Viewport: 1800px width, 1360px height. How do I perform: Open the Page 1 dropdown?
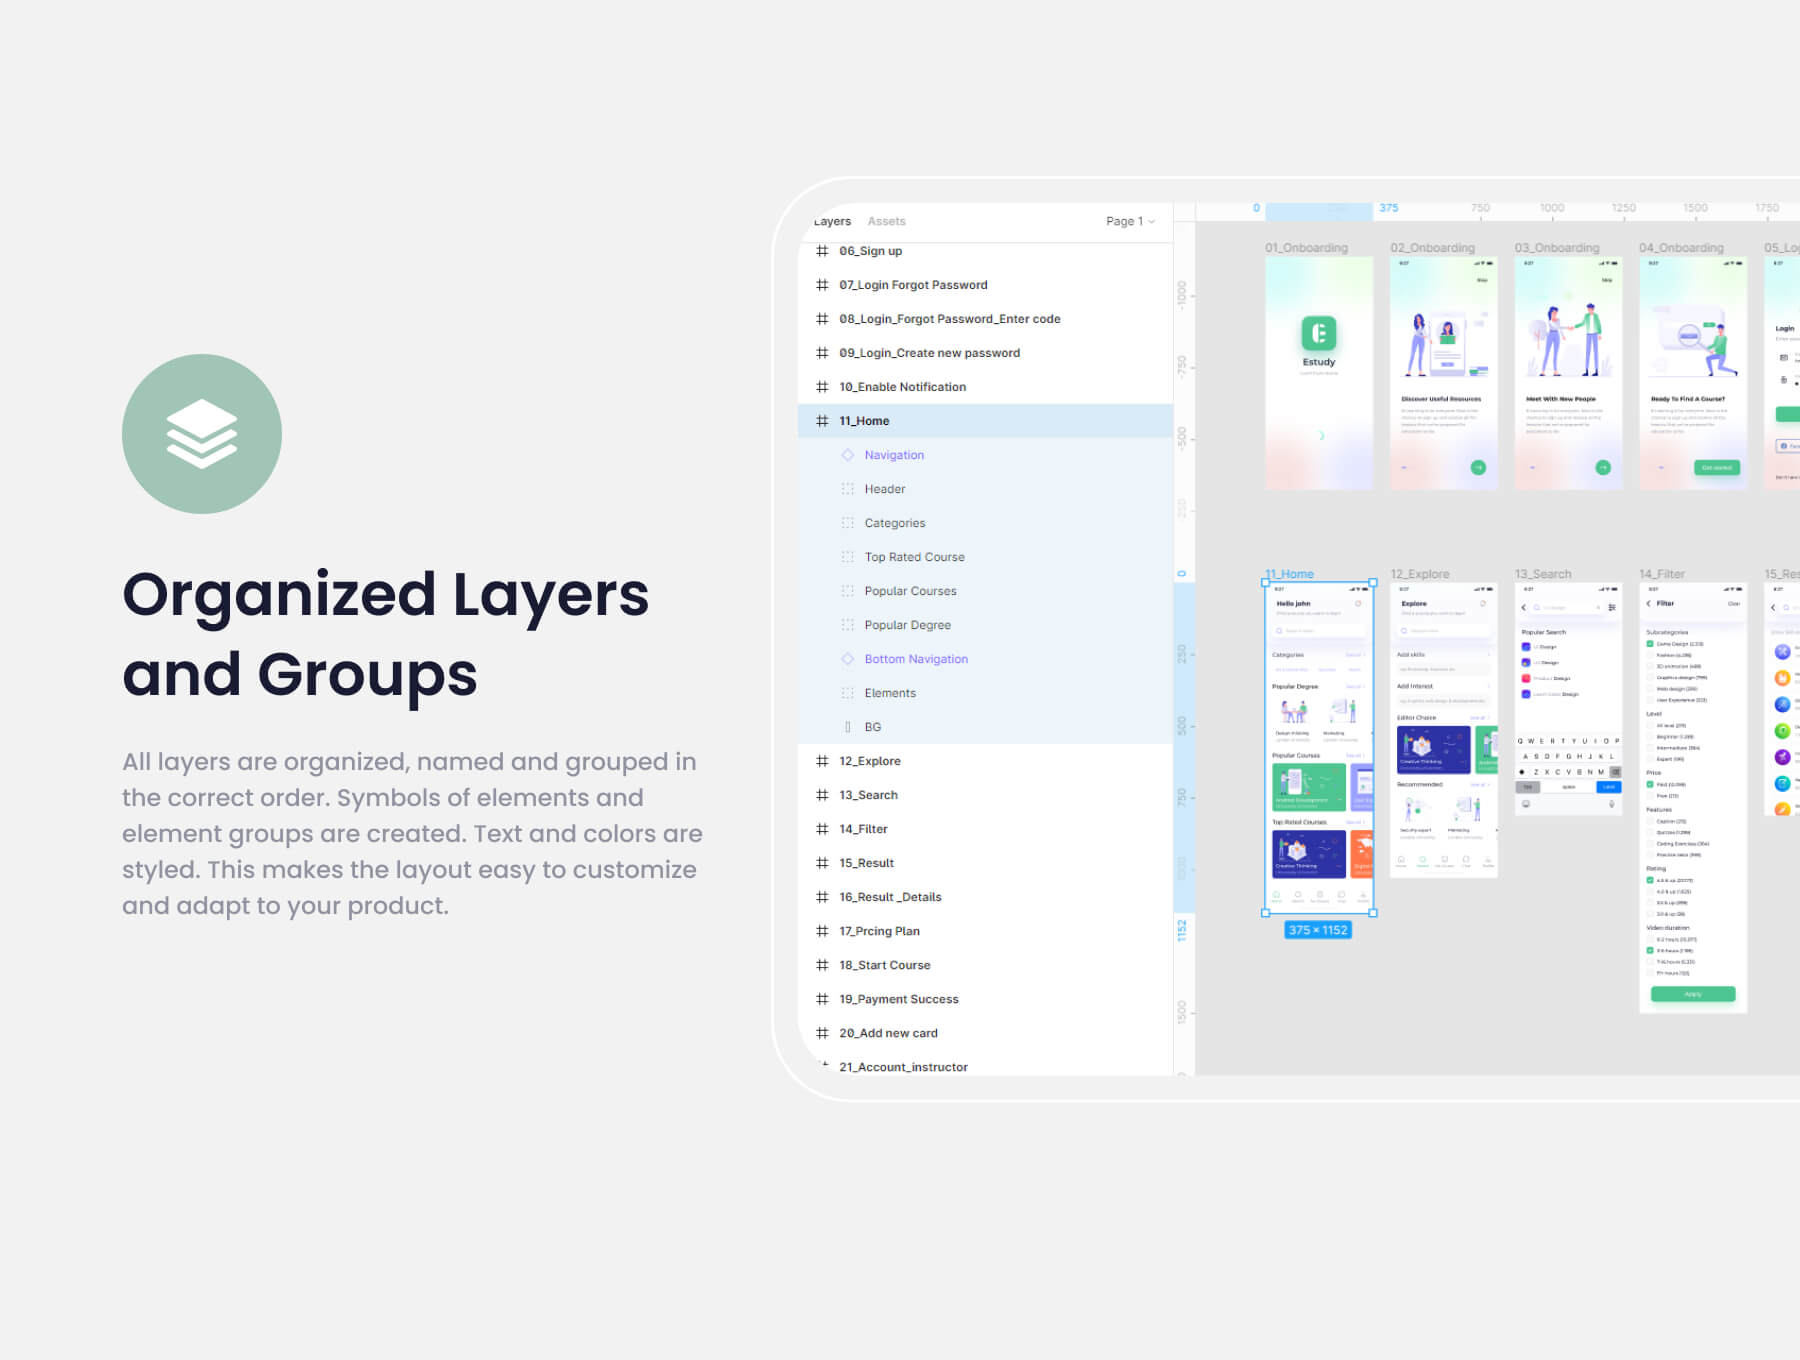pyautogui.click(x=1129, y=221)
